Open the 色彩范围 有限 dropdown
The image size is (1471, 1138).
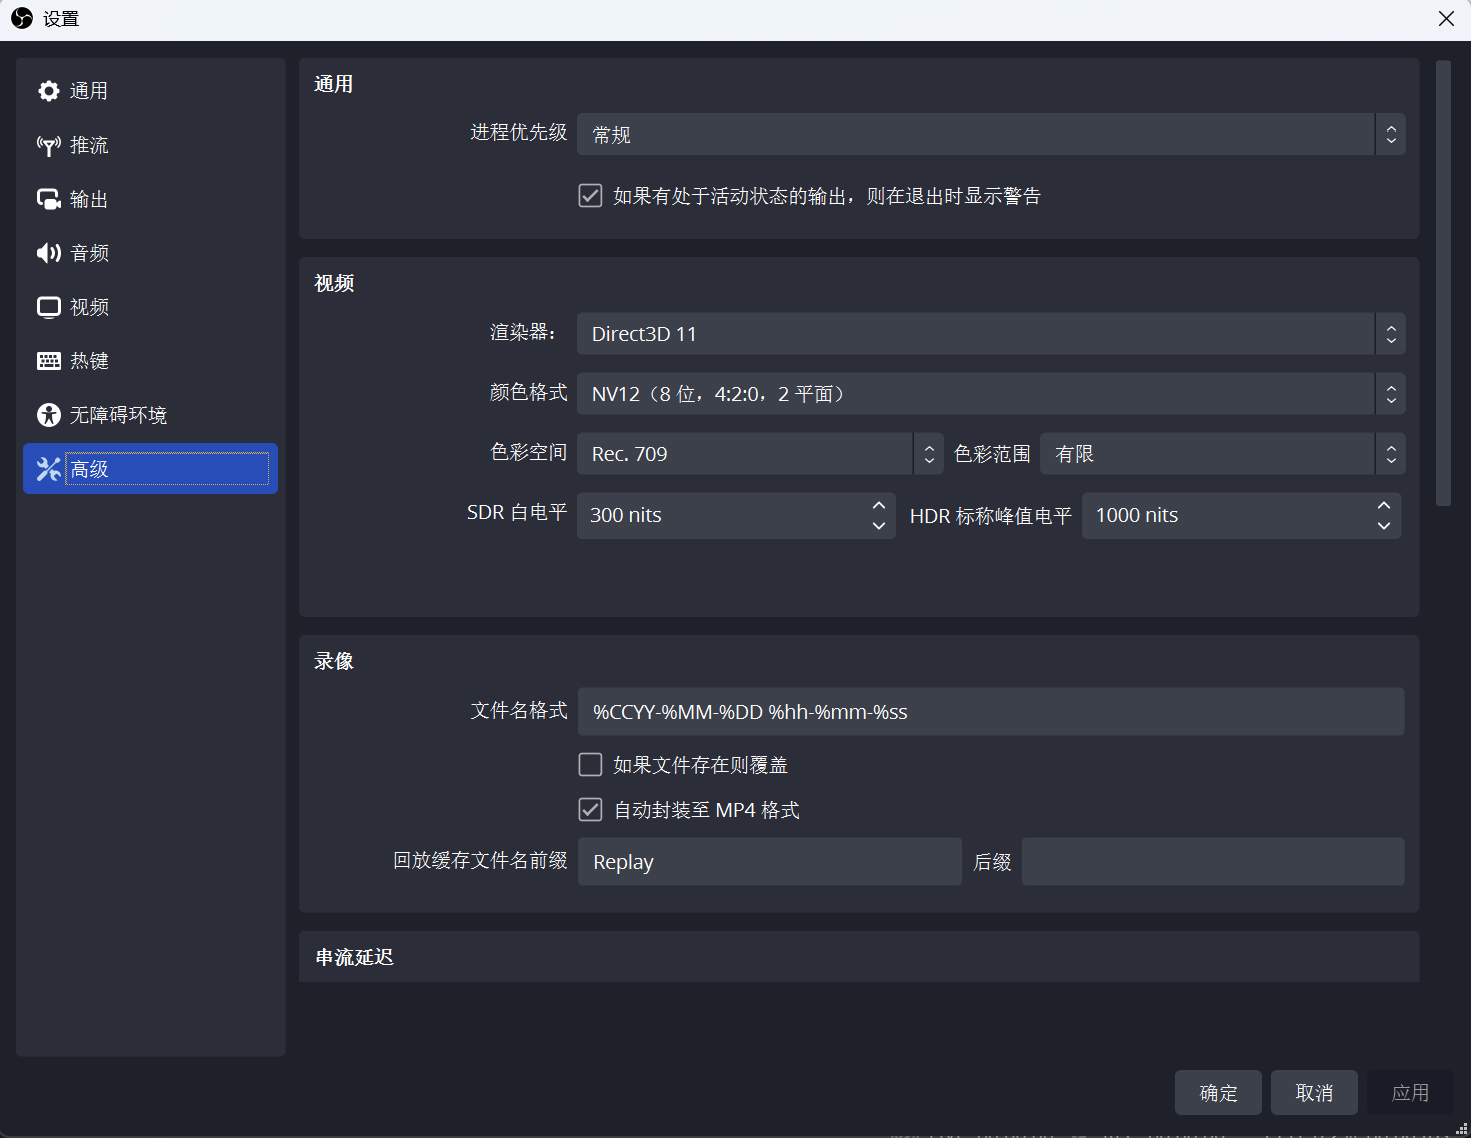tap(1223, 454)
